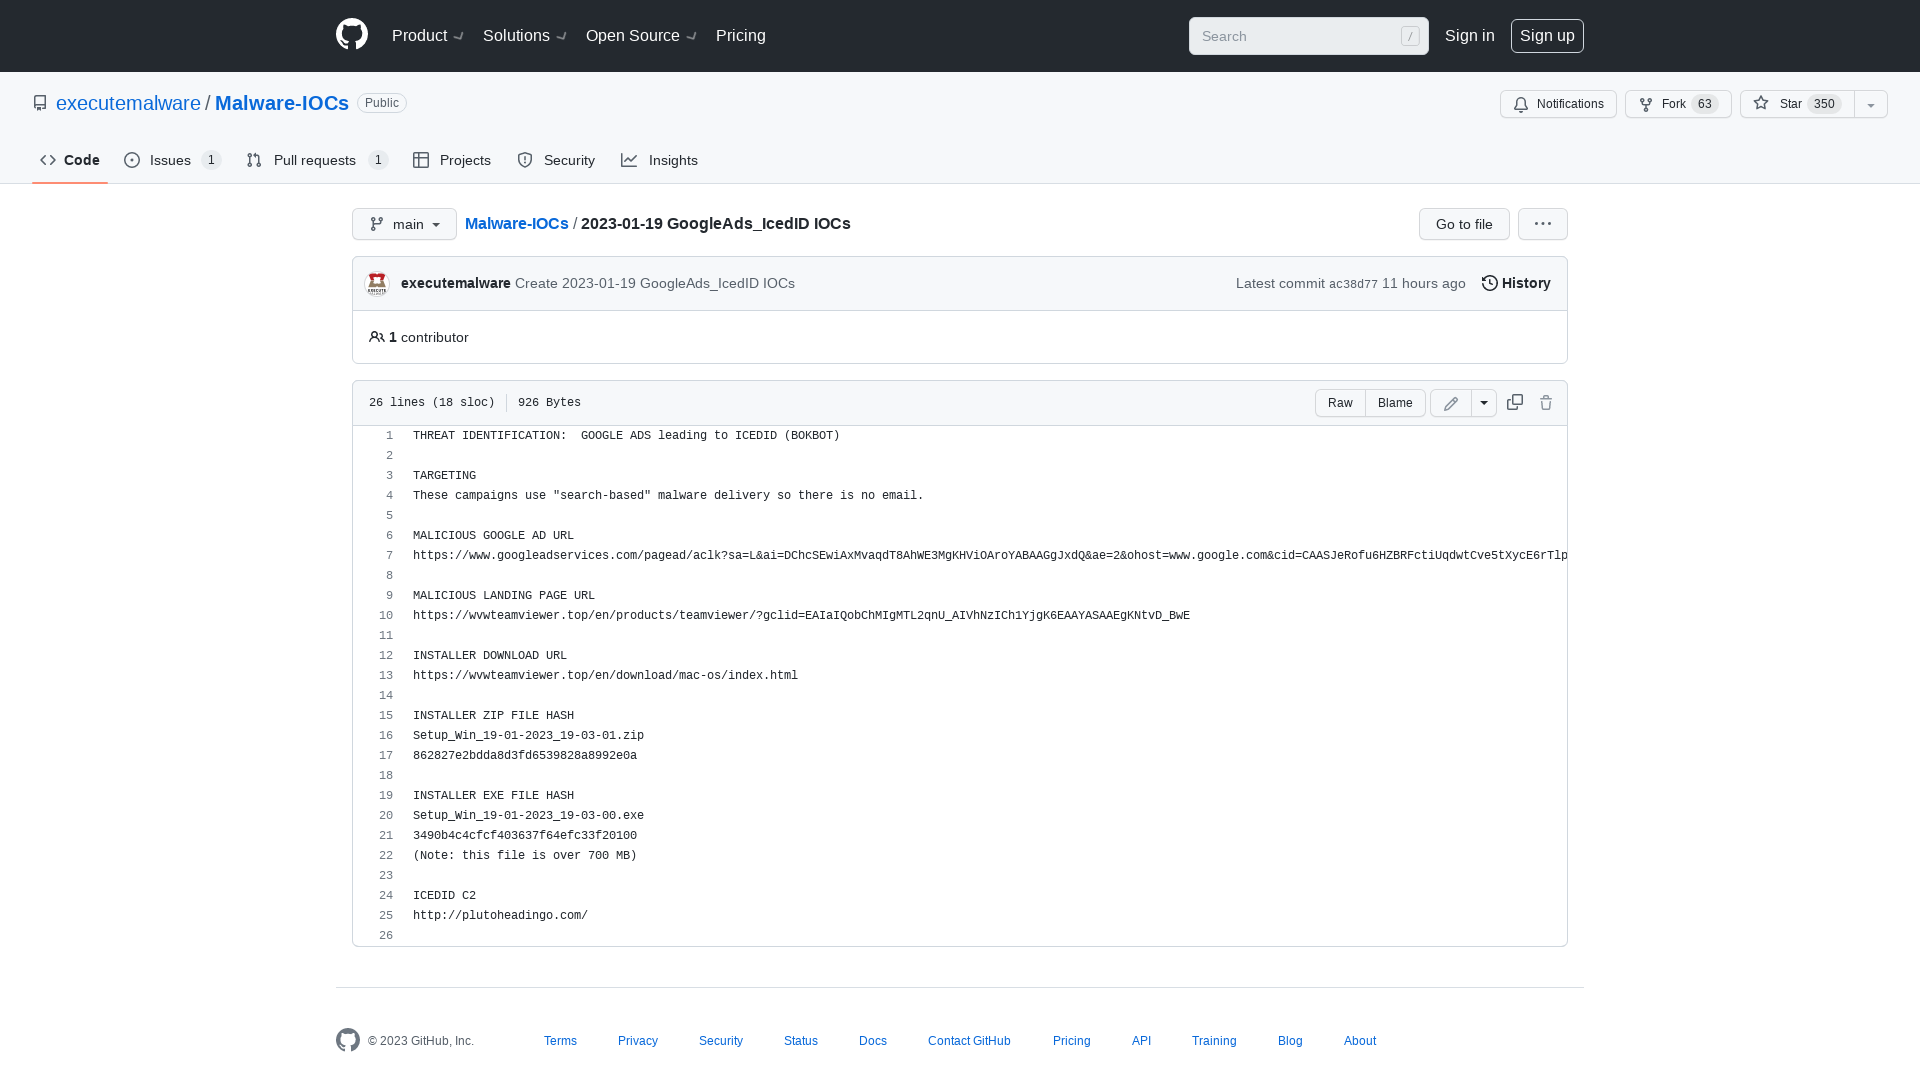Open Malware-IOCs repository title link
1920x1080 pixels.
[x=282, y=103]
